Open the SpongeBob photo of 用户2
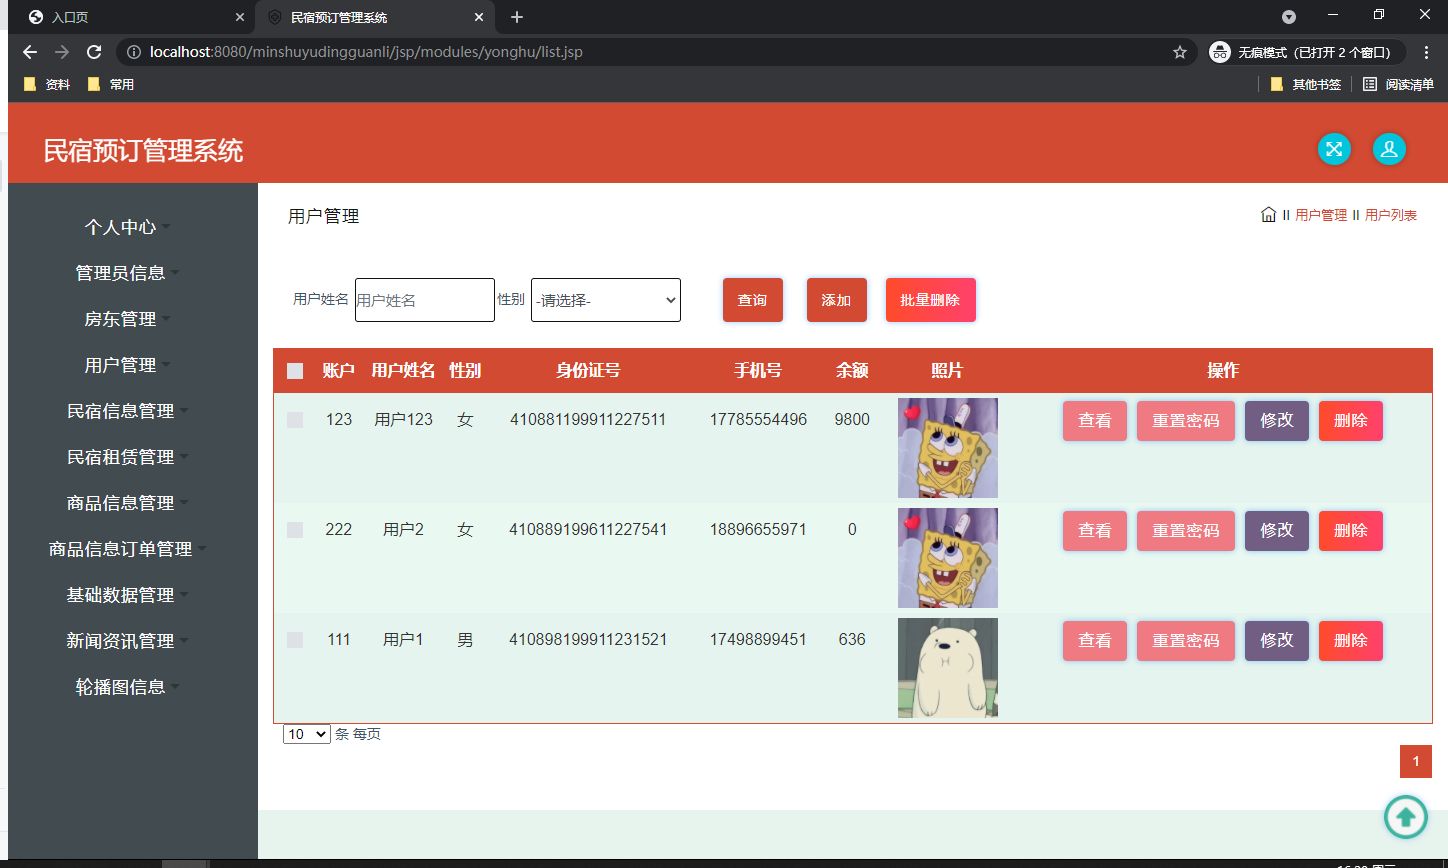 tap(948, 558)
